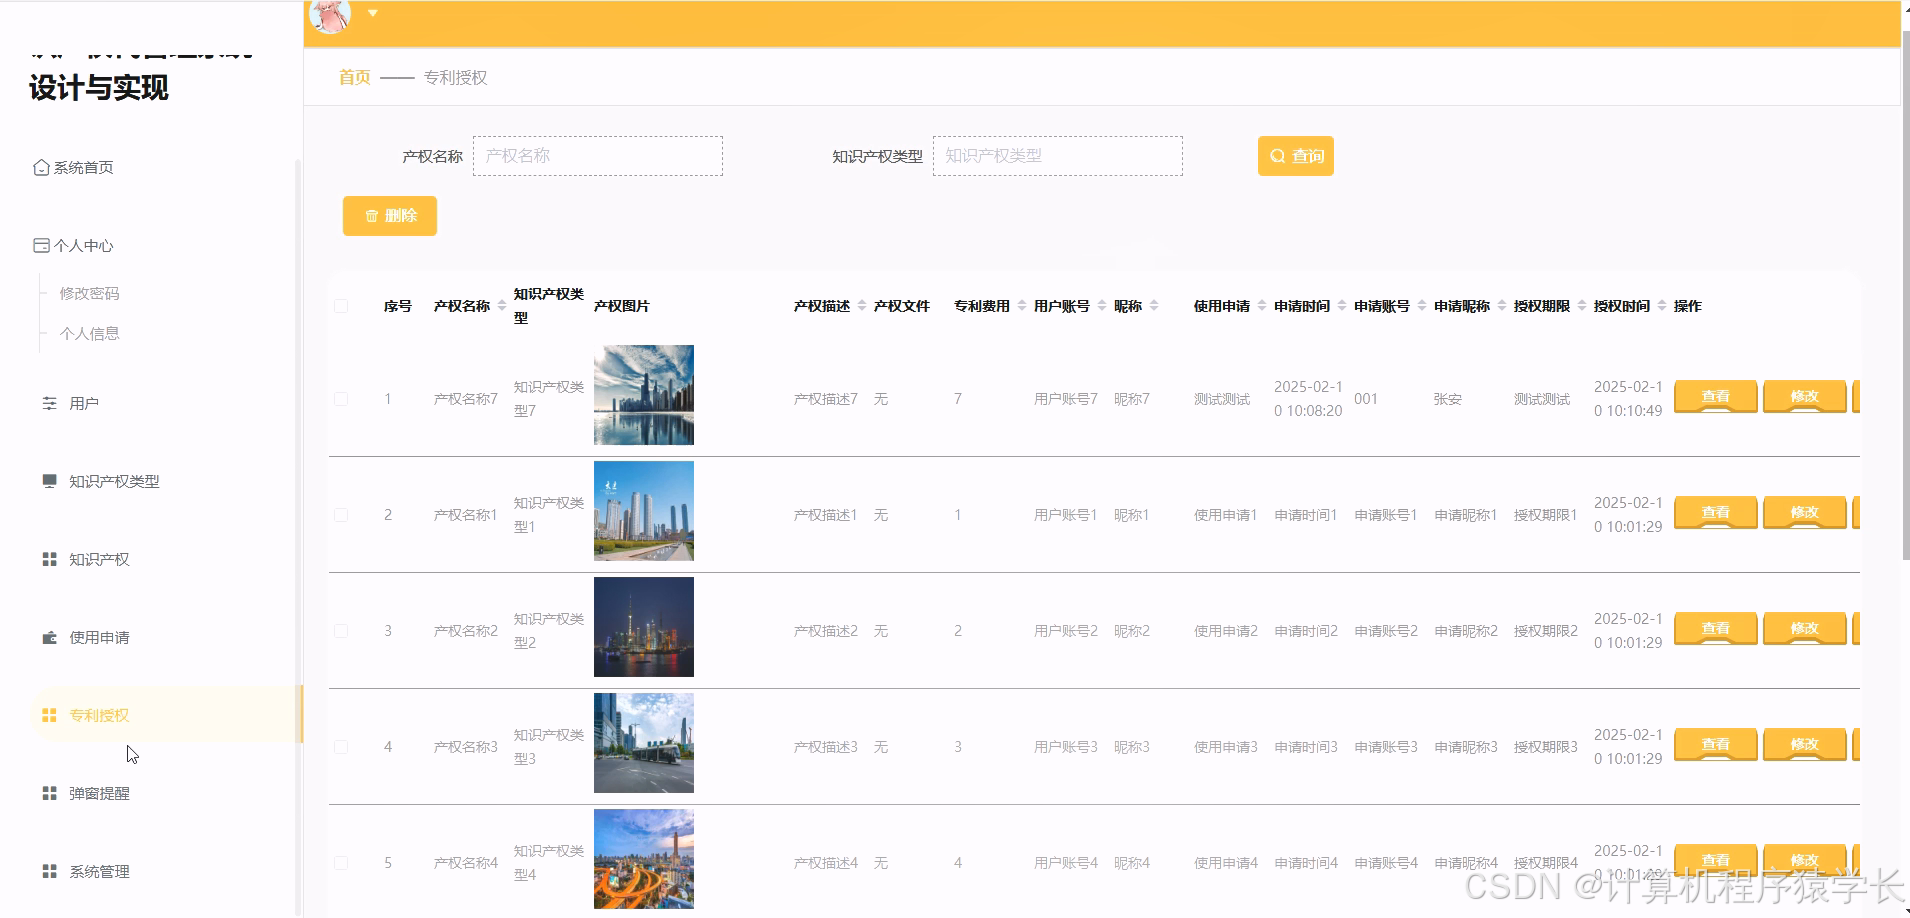Check the checkbox for row 3 产权名称2
Image resolution: width=1910 pixels, height=918 pixels.
click(x=340, y=630)
